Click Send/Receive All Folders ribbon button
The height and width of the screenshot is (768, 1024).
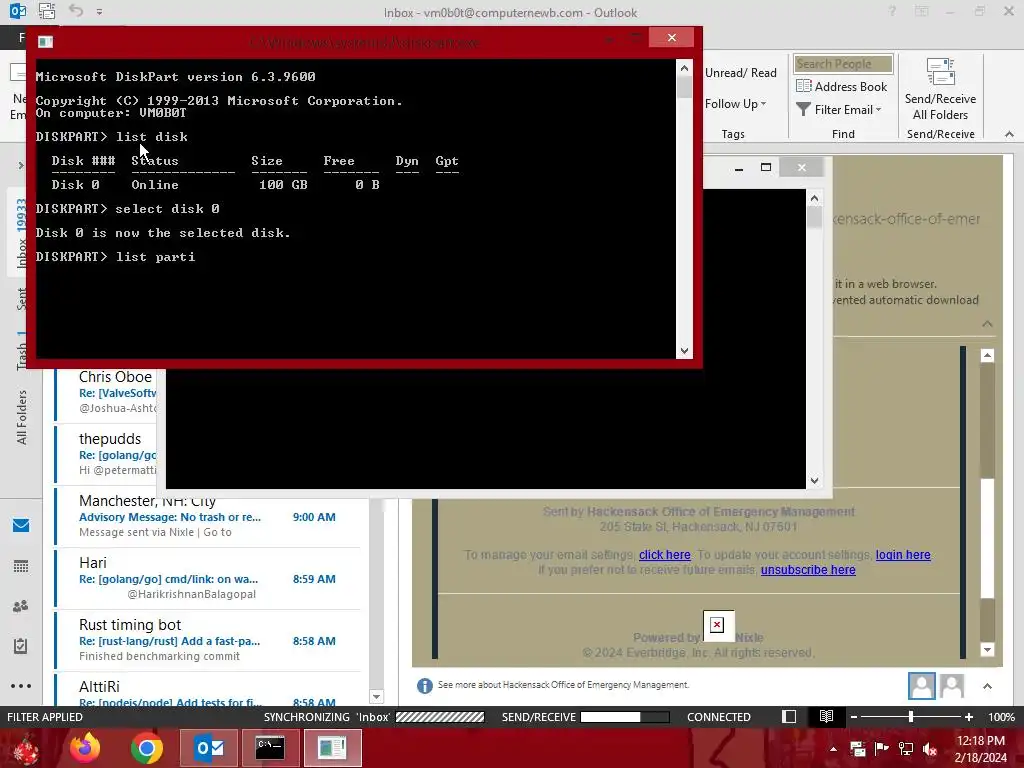(940, 89)
